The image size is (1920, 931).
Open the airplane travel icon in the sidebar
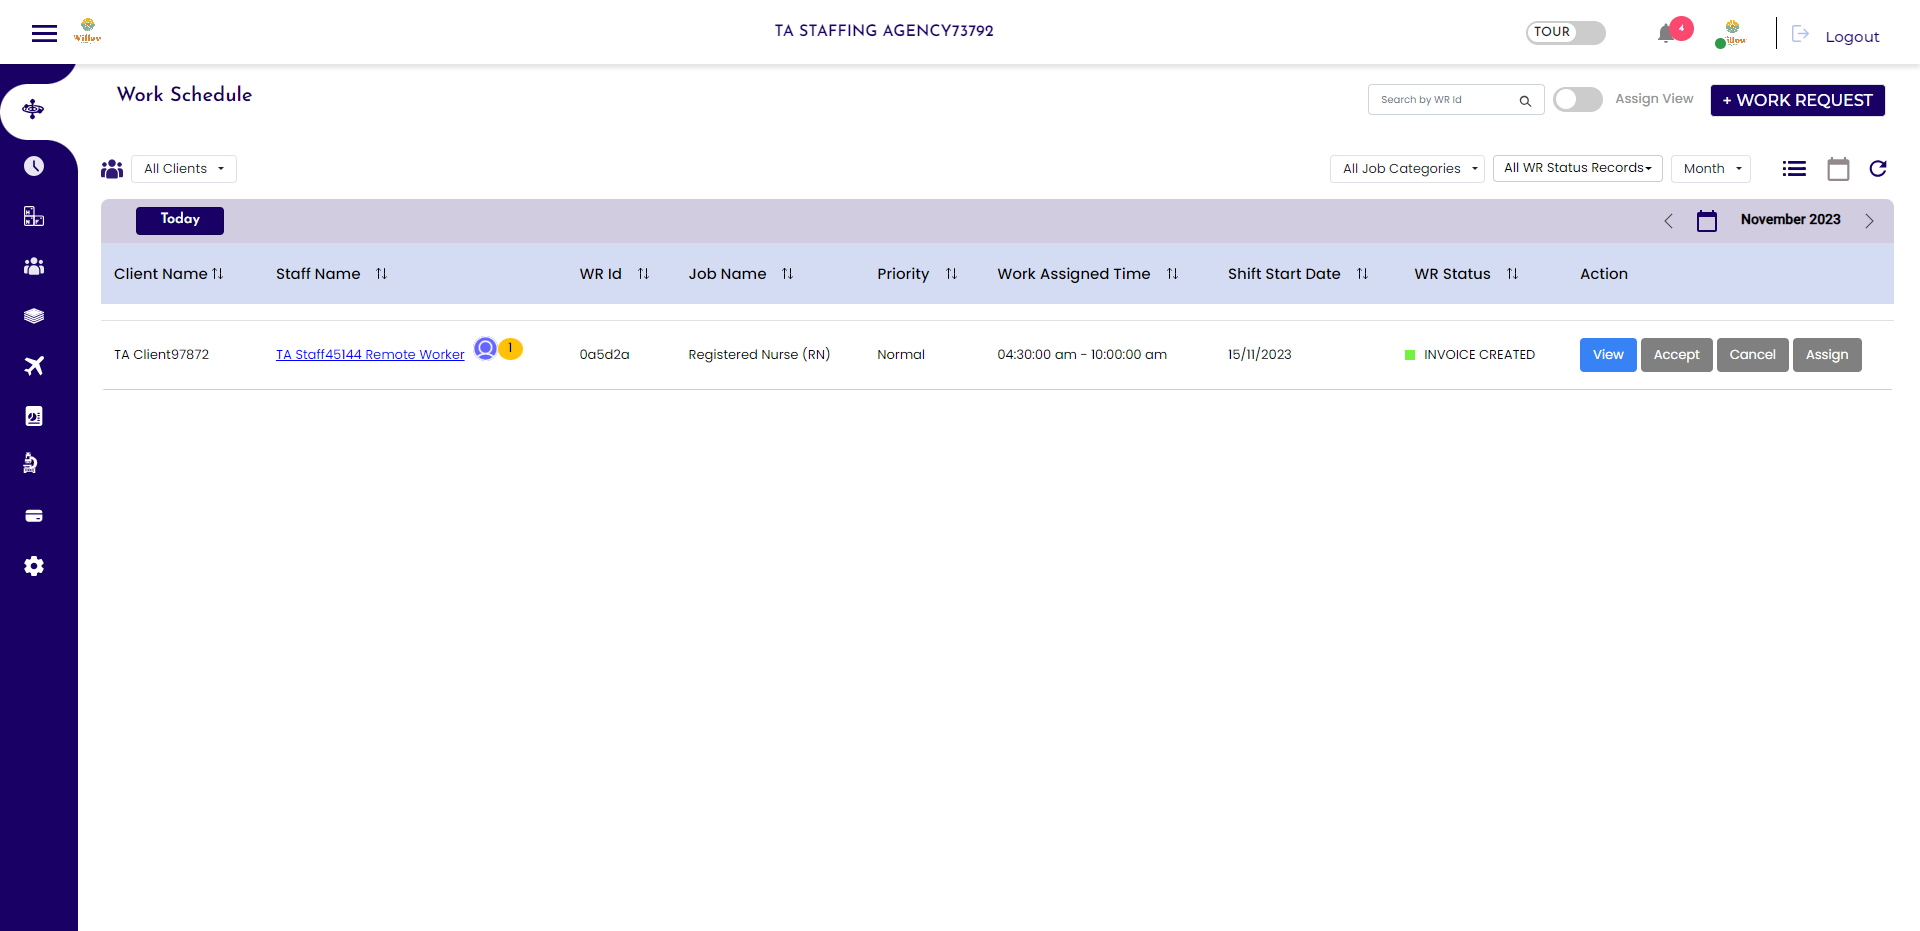33,366
